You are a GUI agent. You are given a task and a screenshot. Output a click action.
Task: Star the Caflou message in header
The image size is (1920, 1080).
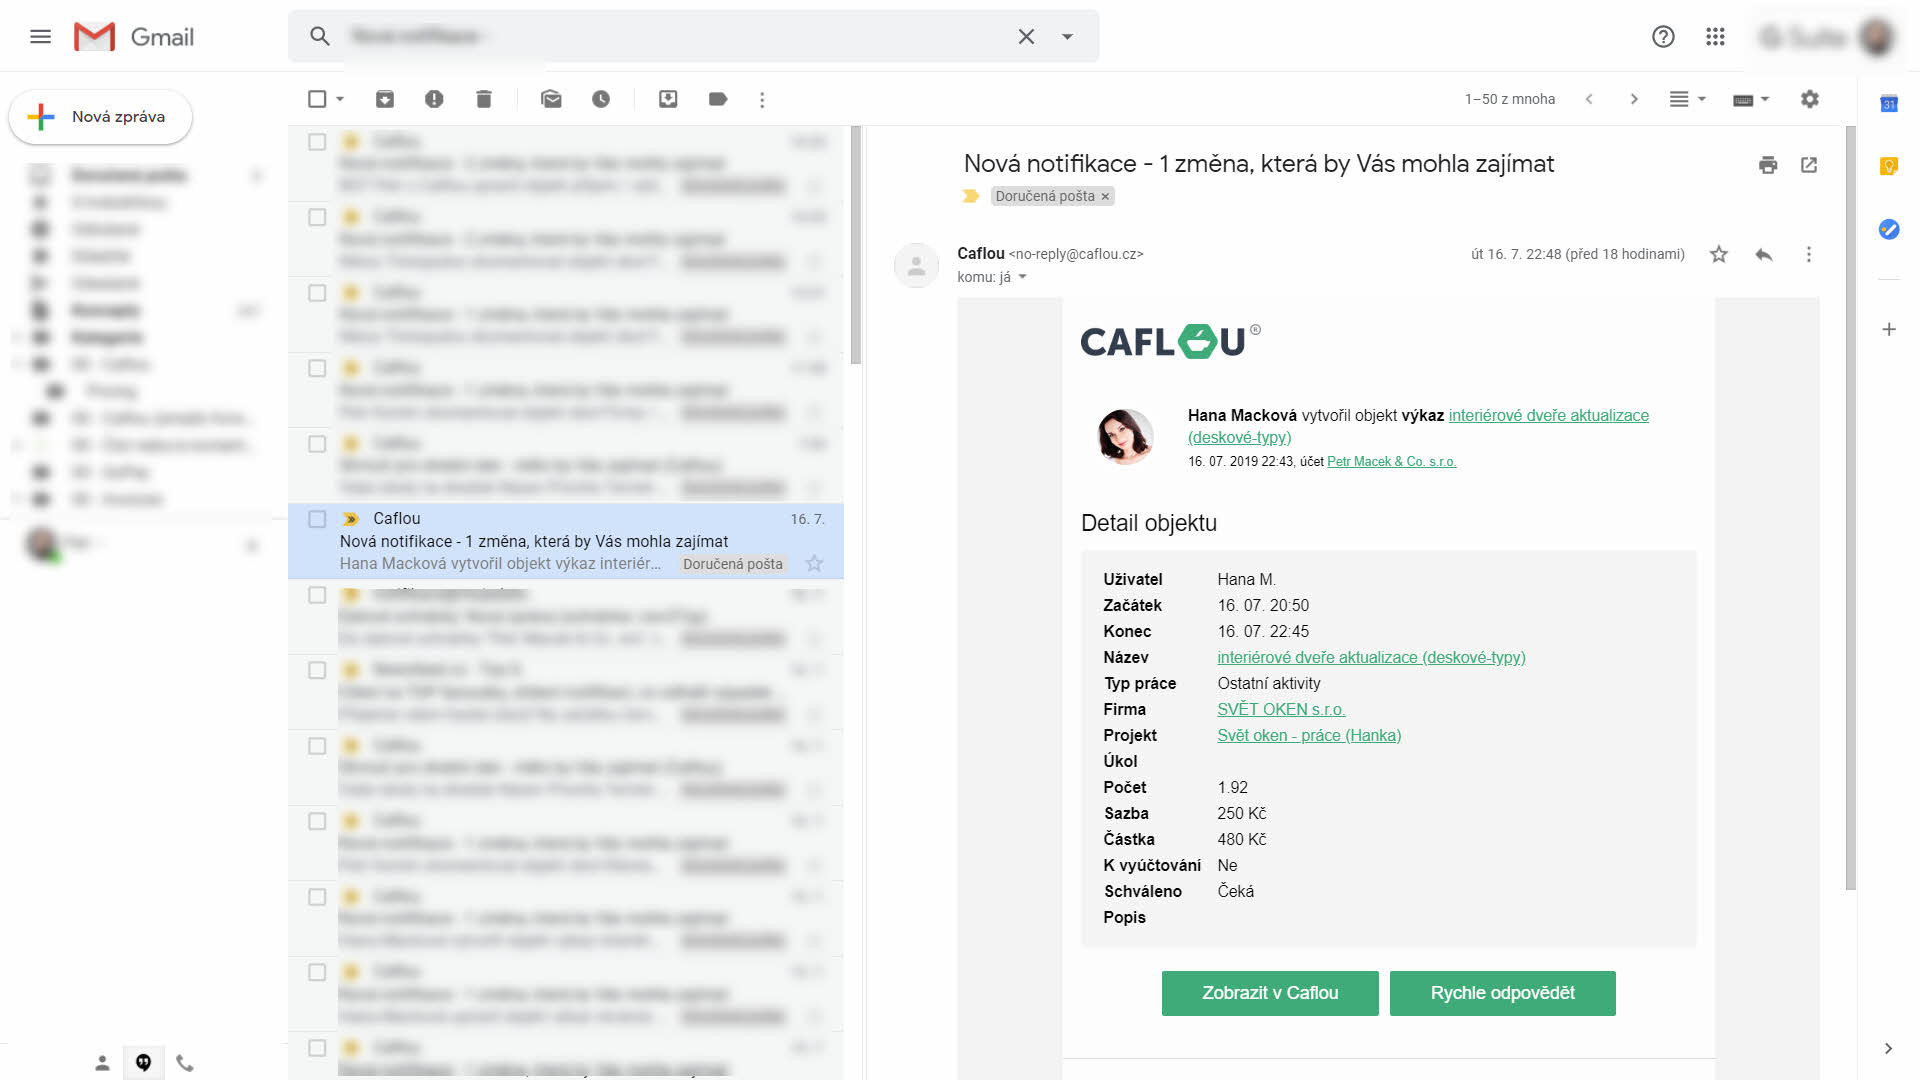[1719, 254]
